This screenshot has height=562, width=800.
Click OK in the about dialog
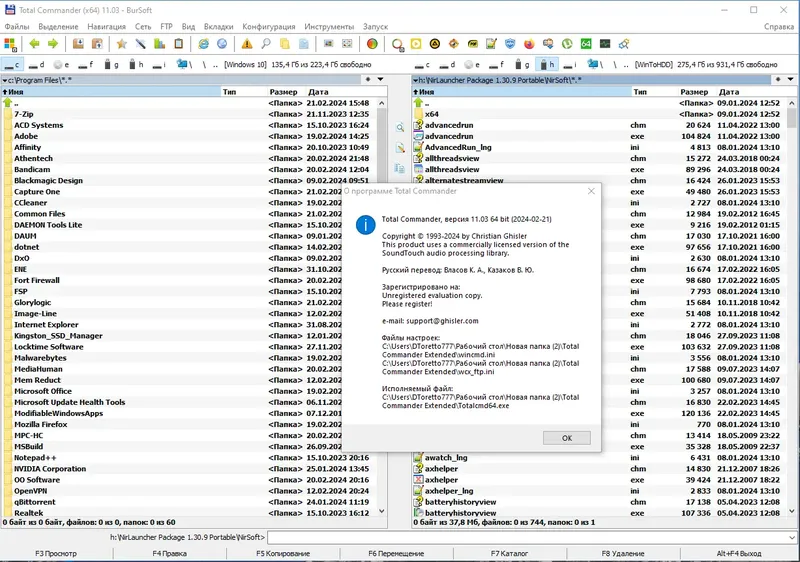566,438
